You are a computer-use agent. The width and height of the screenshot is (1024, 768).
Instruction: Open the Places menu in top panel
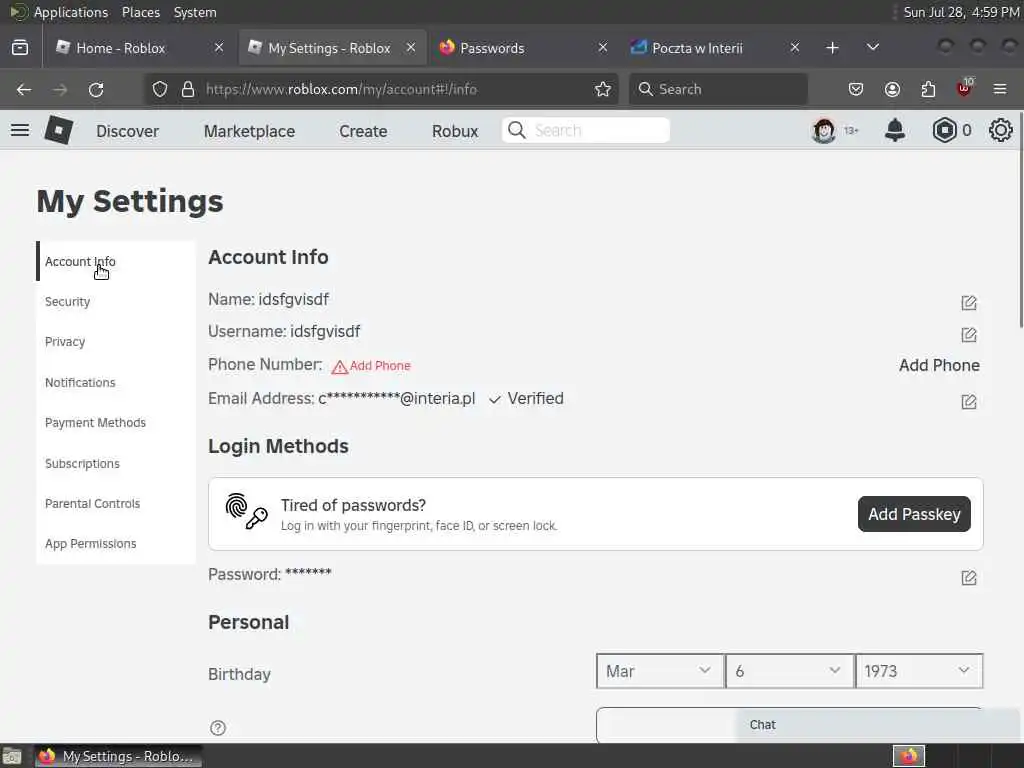click(x=141, y=12)
